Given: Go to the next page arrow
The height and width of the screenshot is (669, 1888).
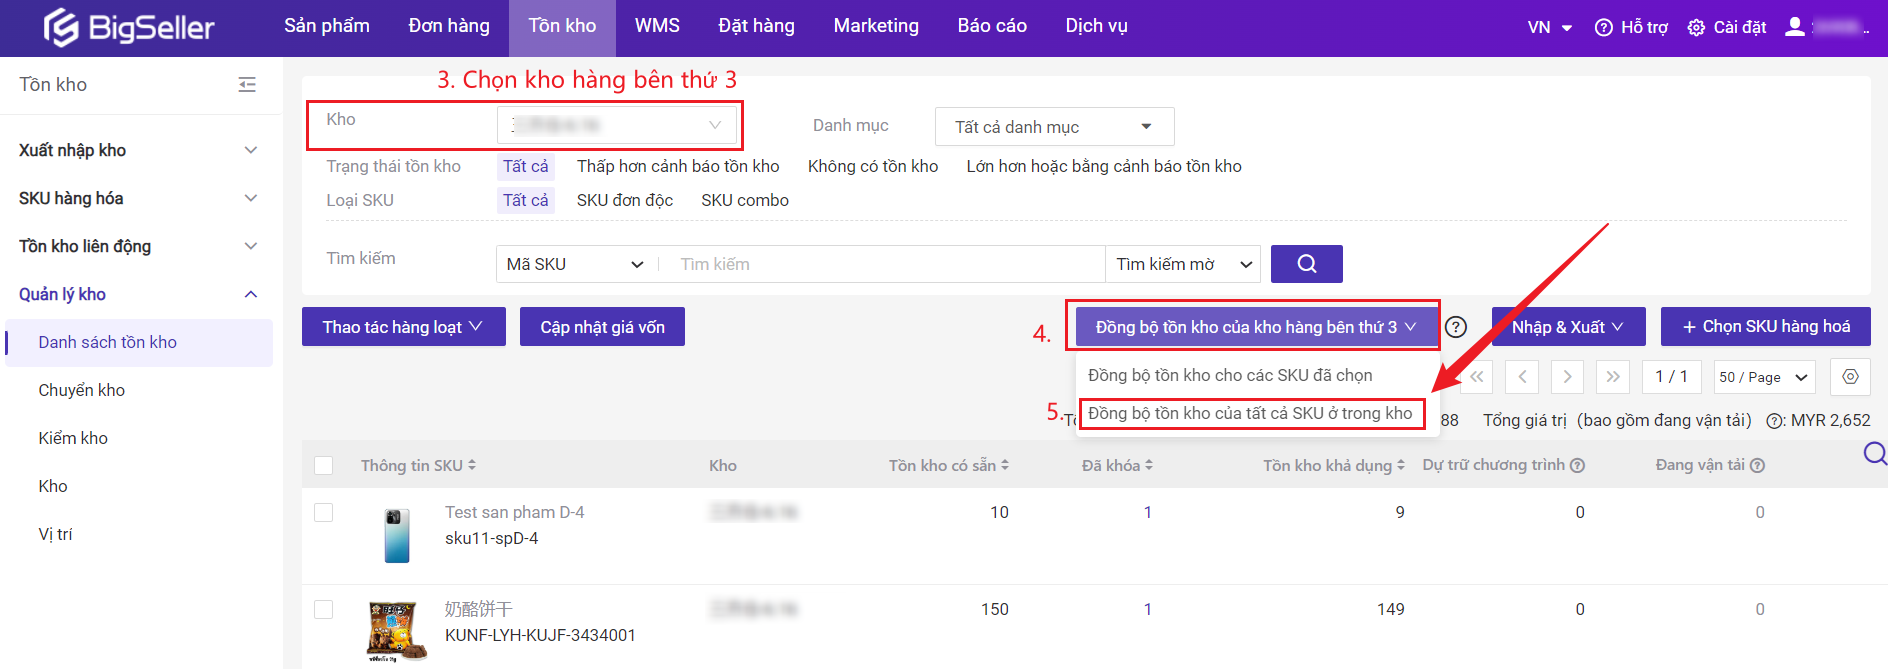Looking at the screenshot, I should point(1567,377).
